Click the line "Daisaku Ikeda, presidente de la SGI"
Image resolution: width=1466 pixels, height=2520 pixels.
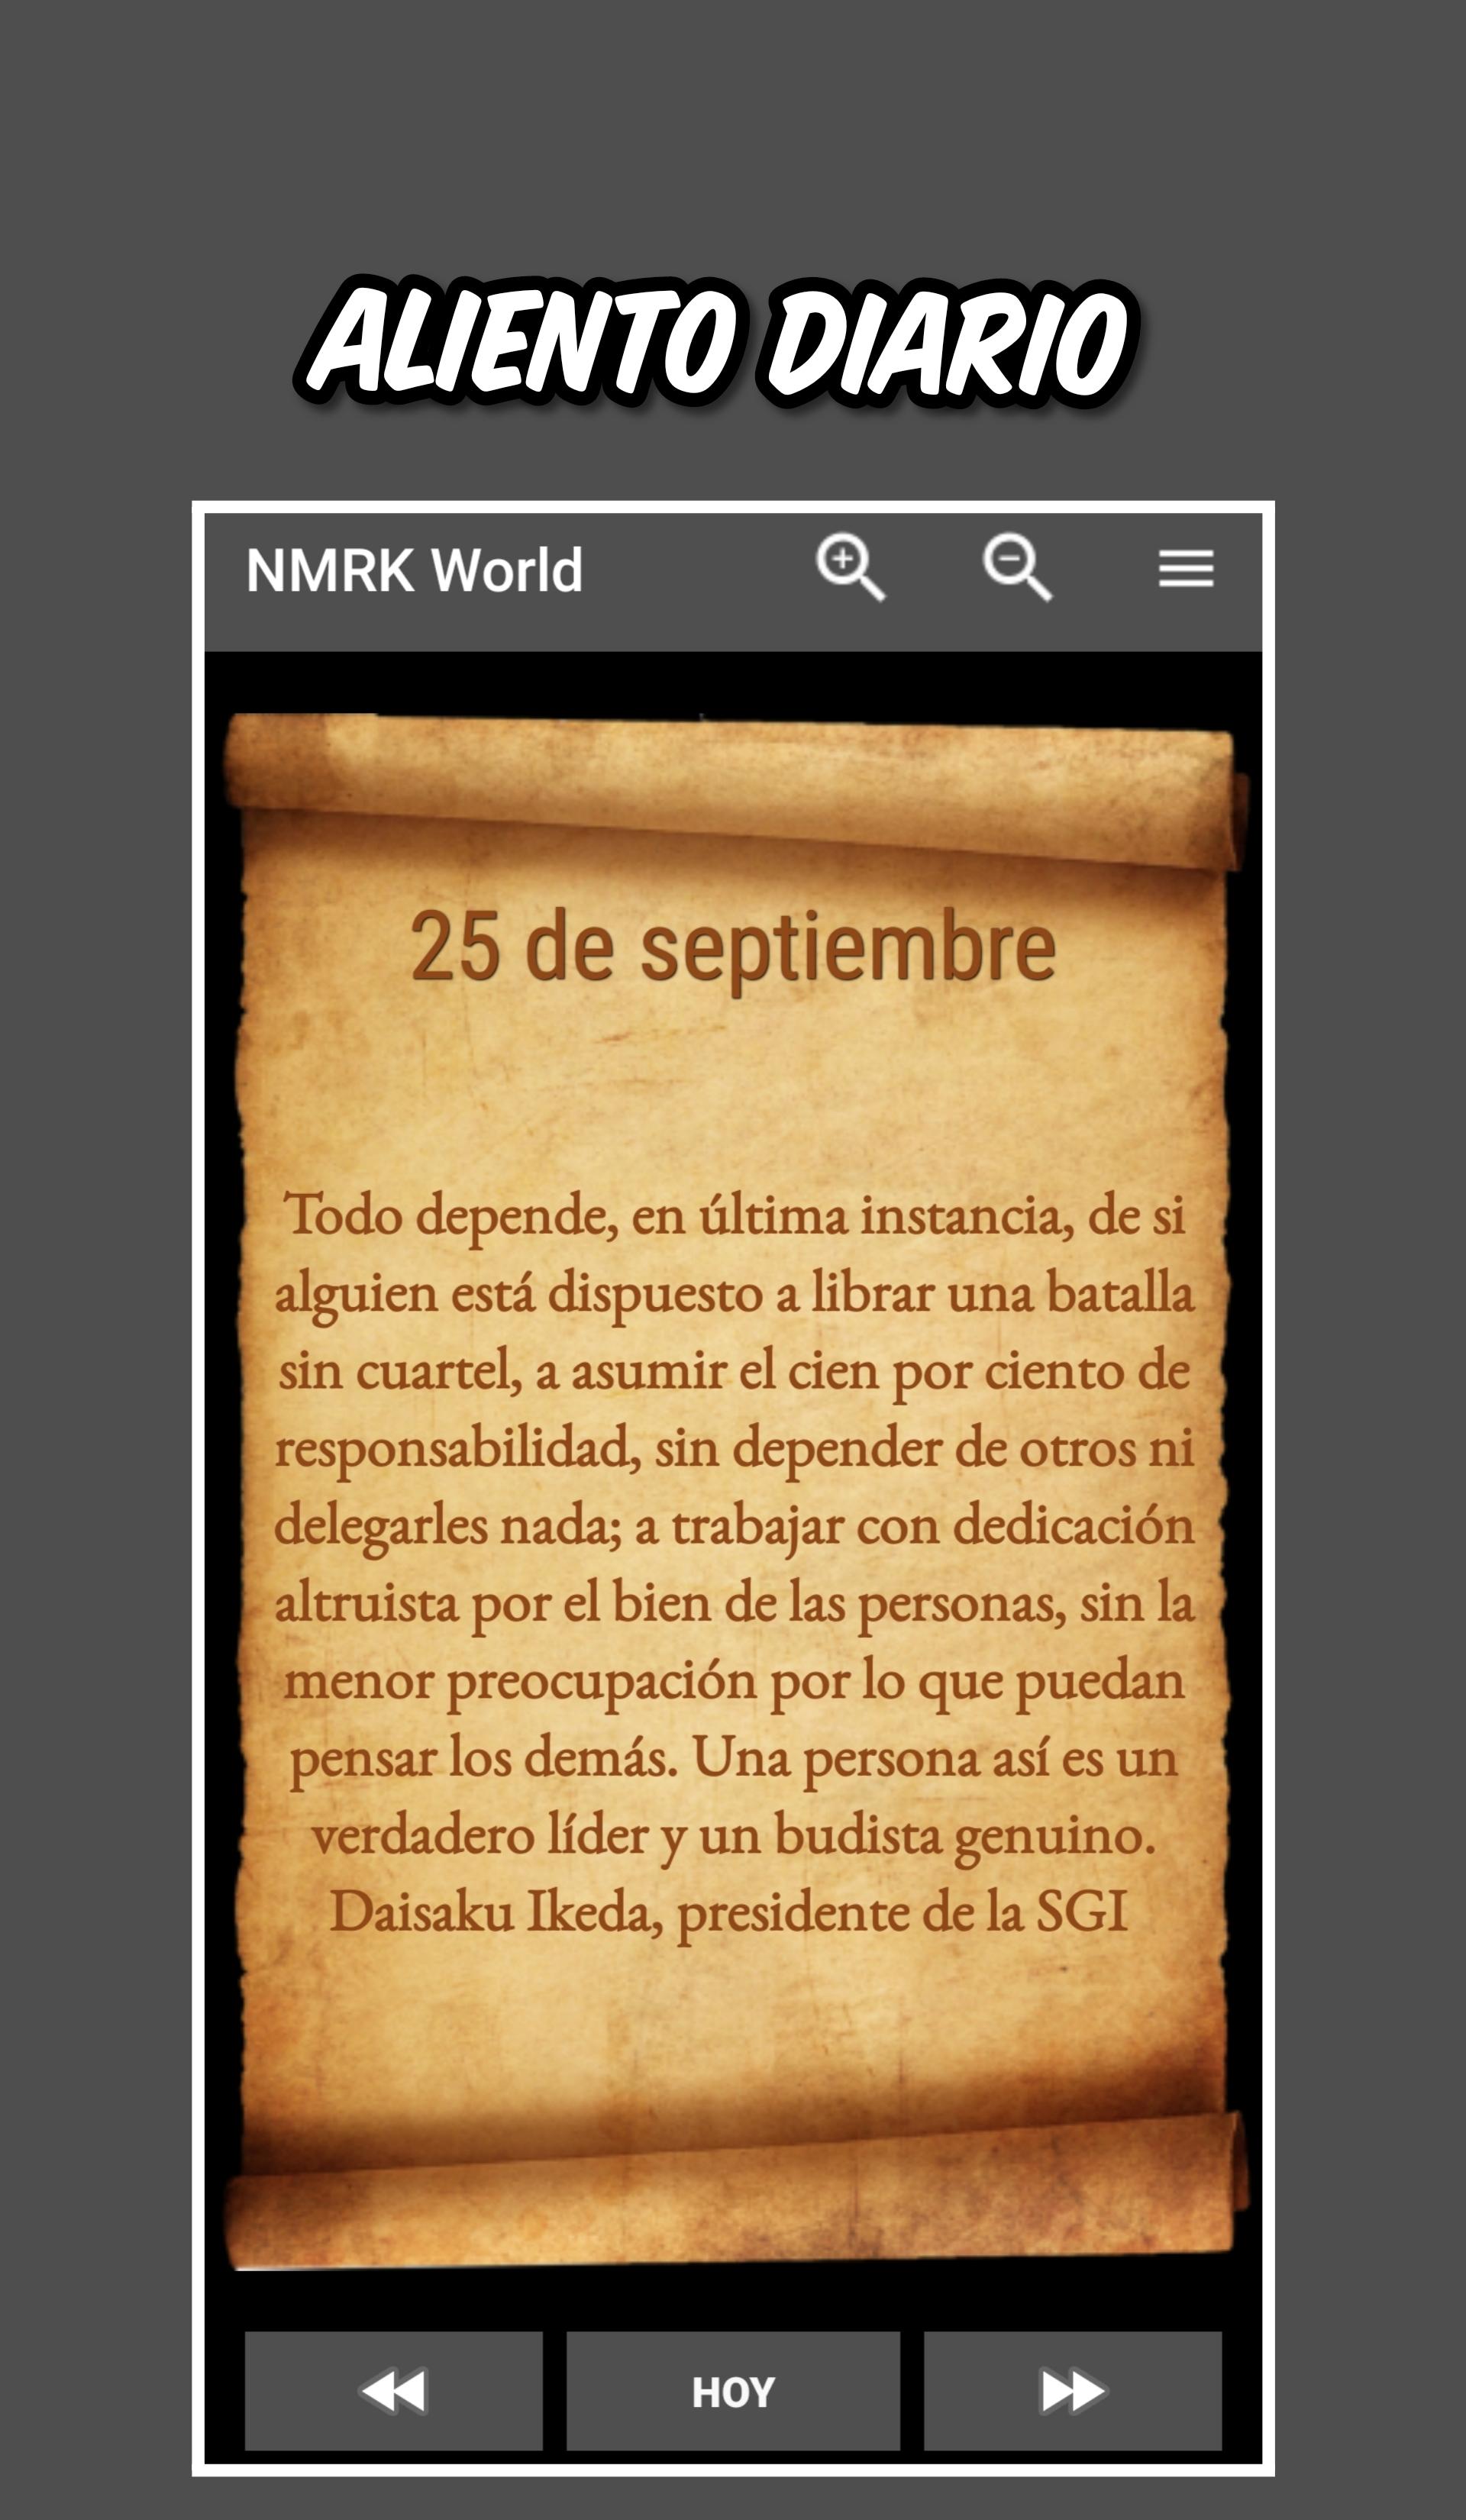[x=729, y=1913]
